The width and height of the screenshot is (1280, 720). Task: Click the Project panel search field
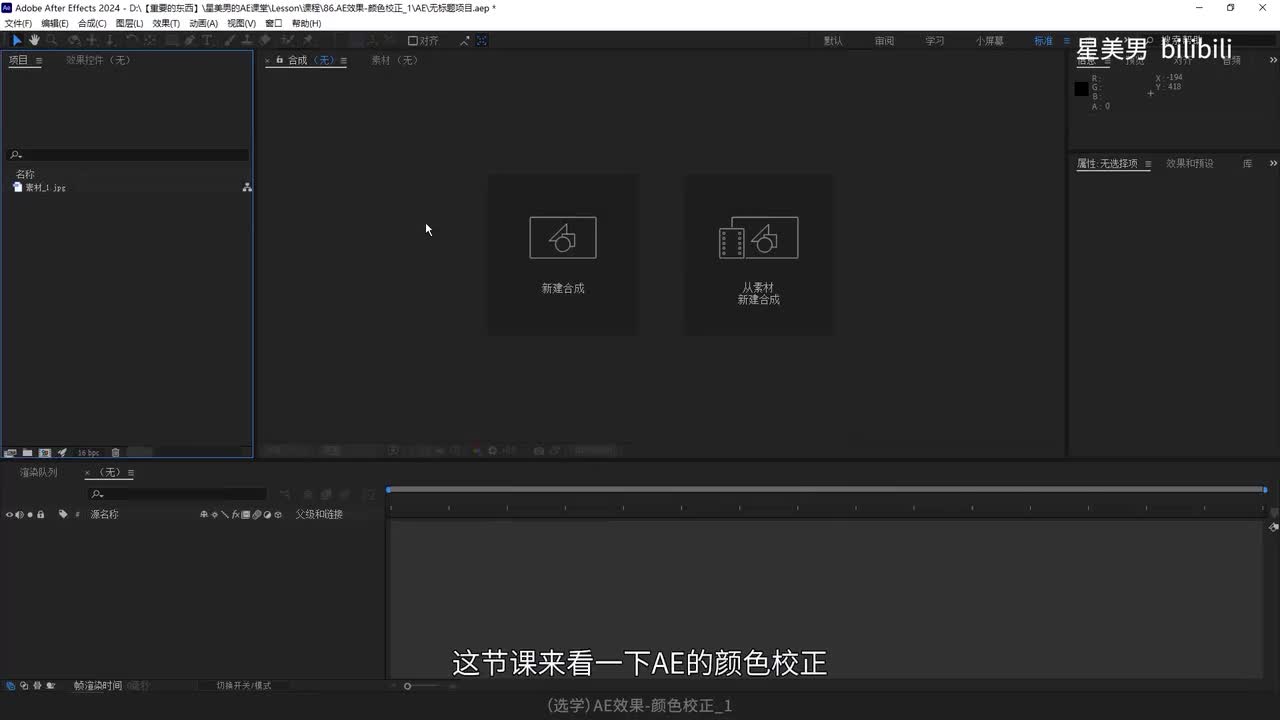128,155
